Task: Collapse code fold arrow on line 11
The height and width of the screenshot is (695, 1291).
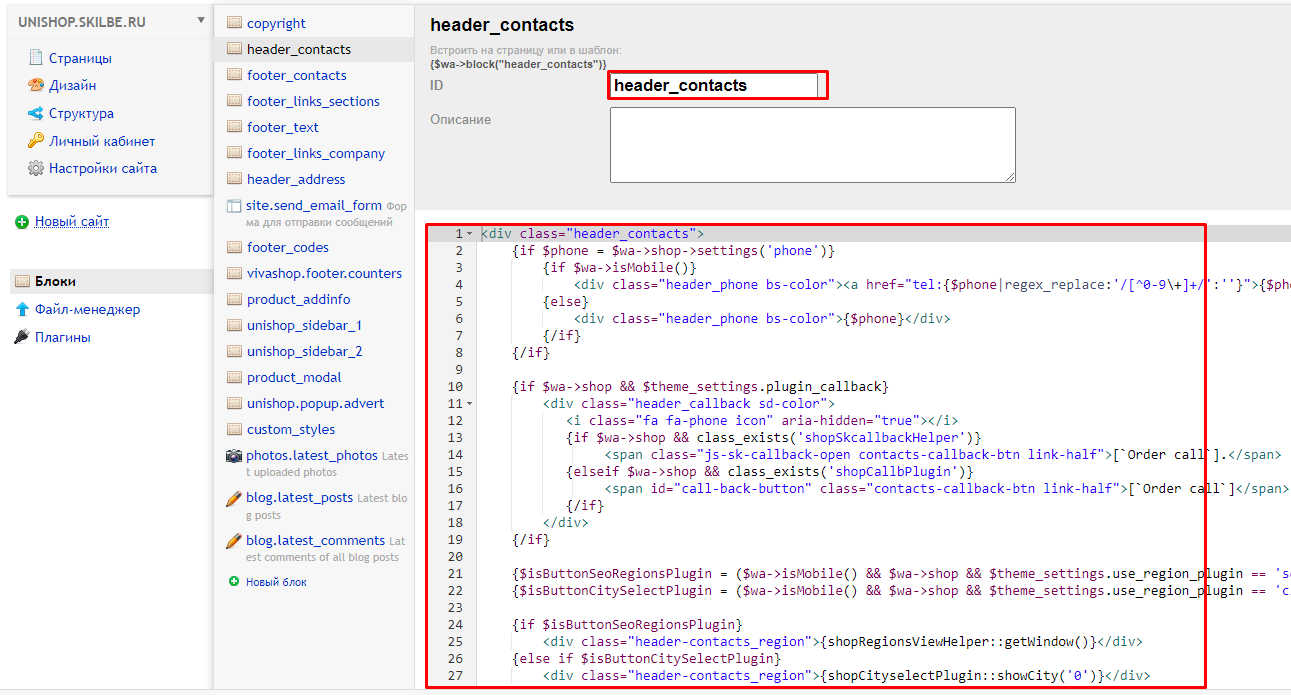Action: pos(471,404)
